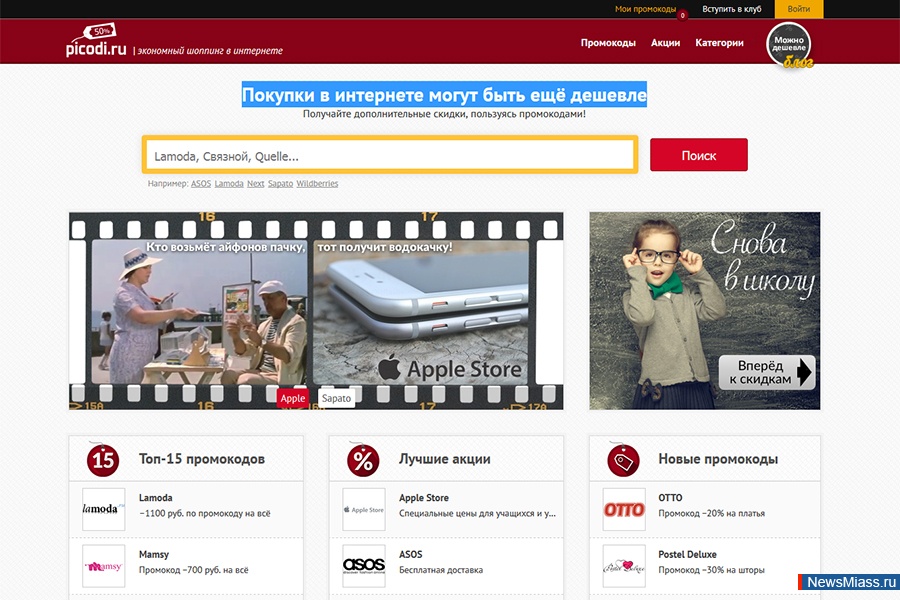Screen dimensions: 900x600
Task: Open the Акции menu
Action: [x=666, y=43]
